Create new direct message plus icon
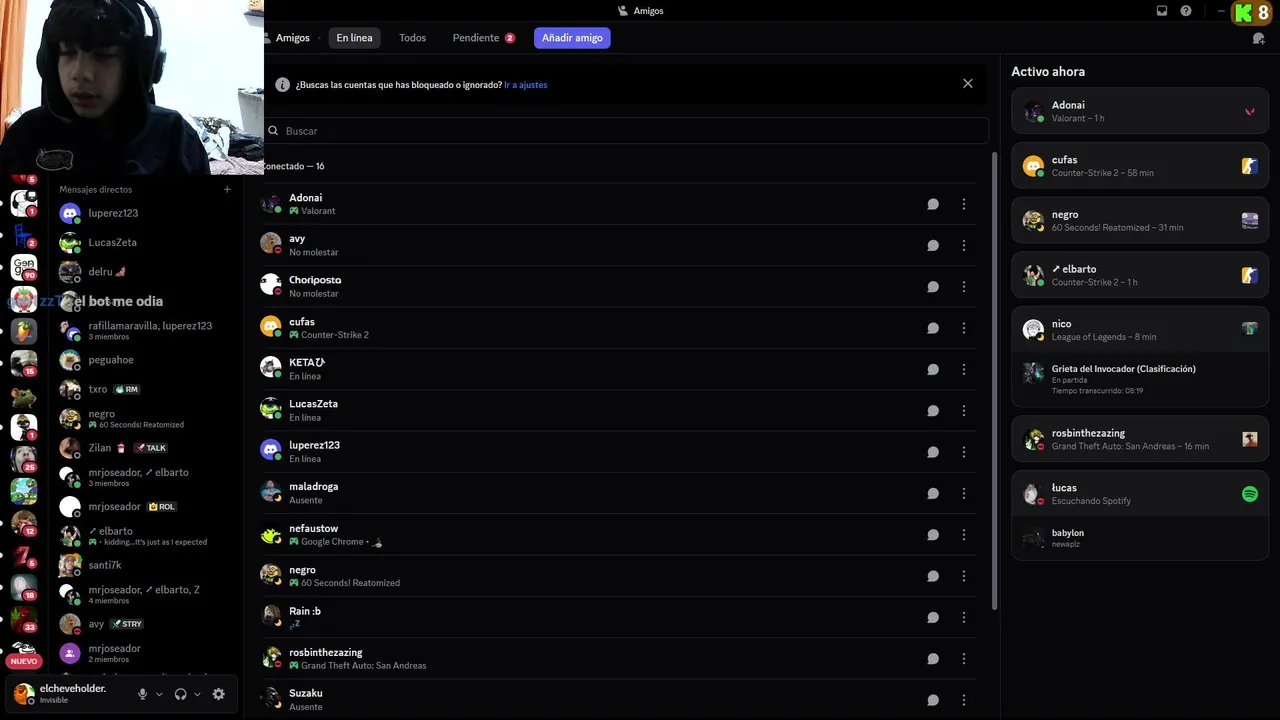Screen dimensions: 1280x720 pyautogui.click(x=227, y=189)
